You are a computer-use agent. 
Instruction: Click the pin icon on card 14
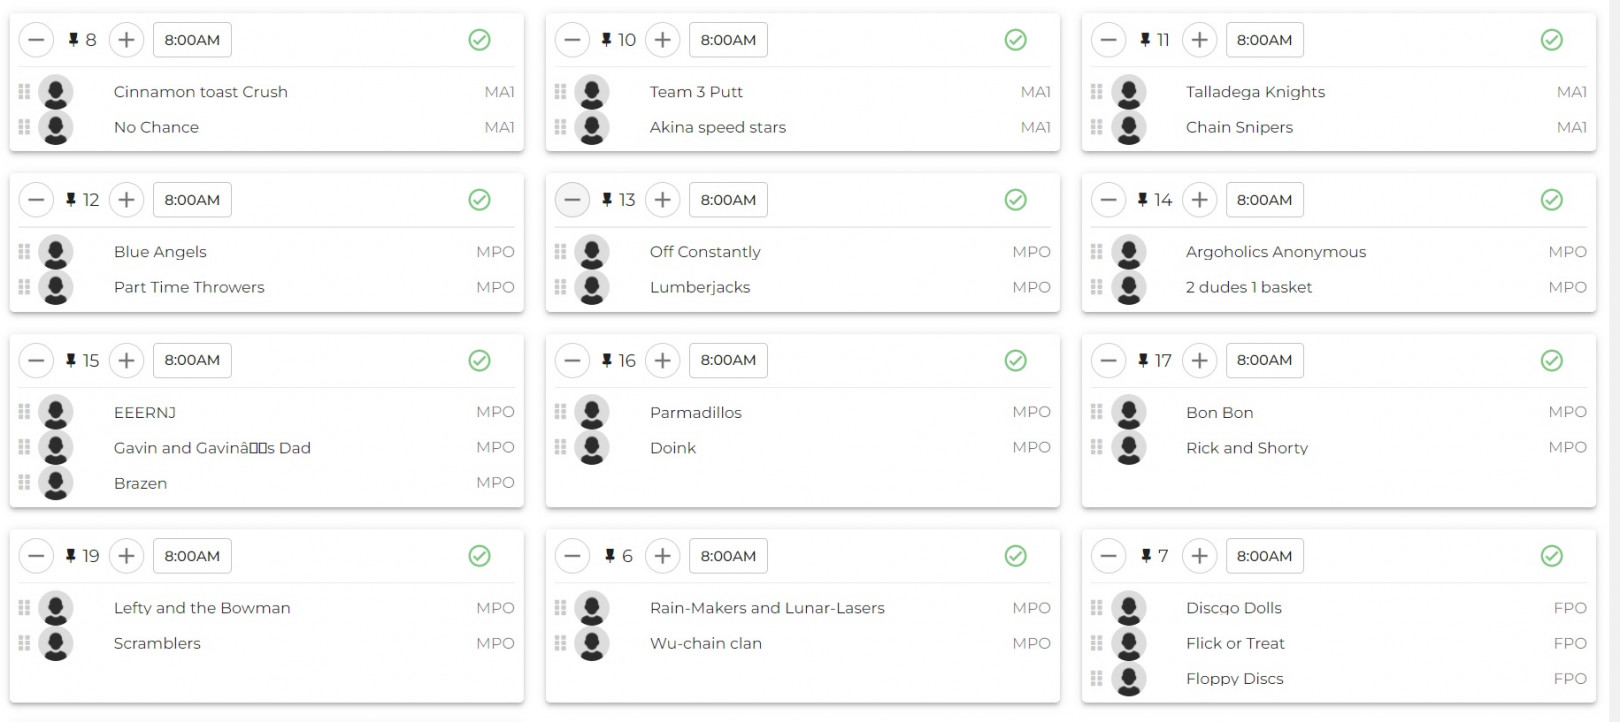click(1143, 200)
